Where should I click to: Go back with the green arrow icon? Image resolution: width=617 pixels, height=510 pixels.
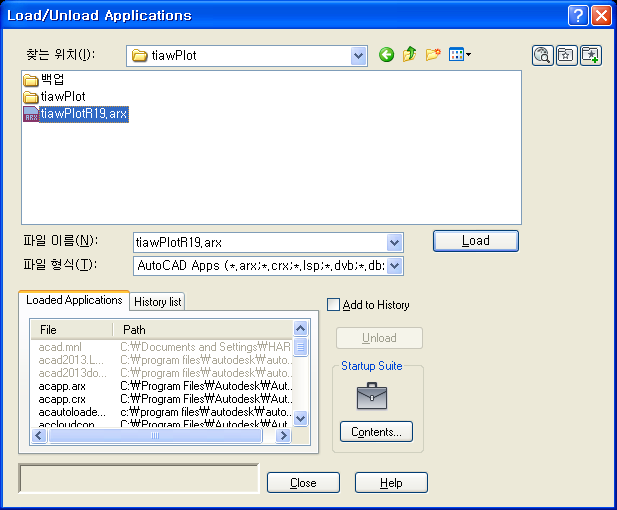(x=386, y=55)
